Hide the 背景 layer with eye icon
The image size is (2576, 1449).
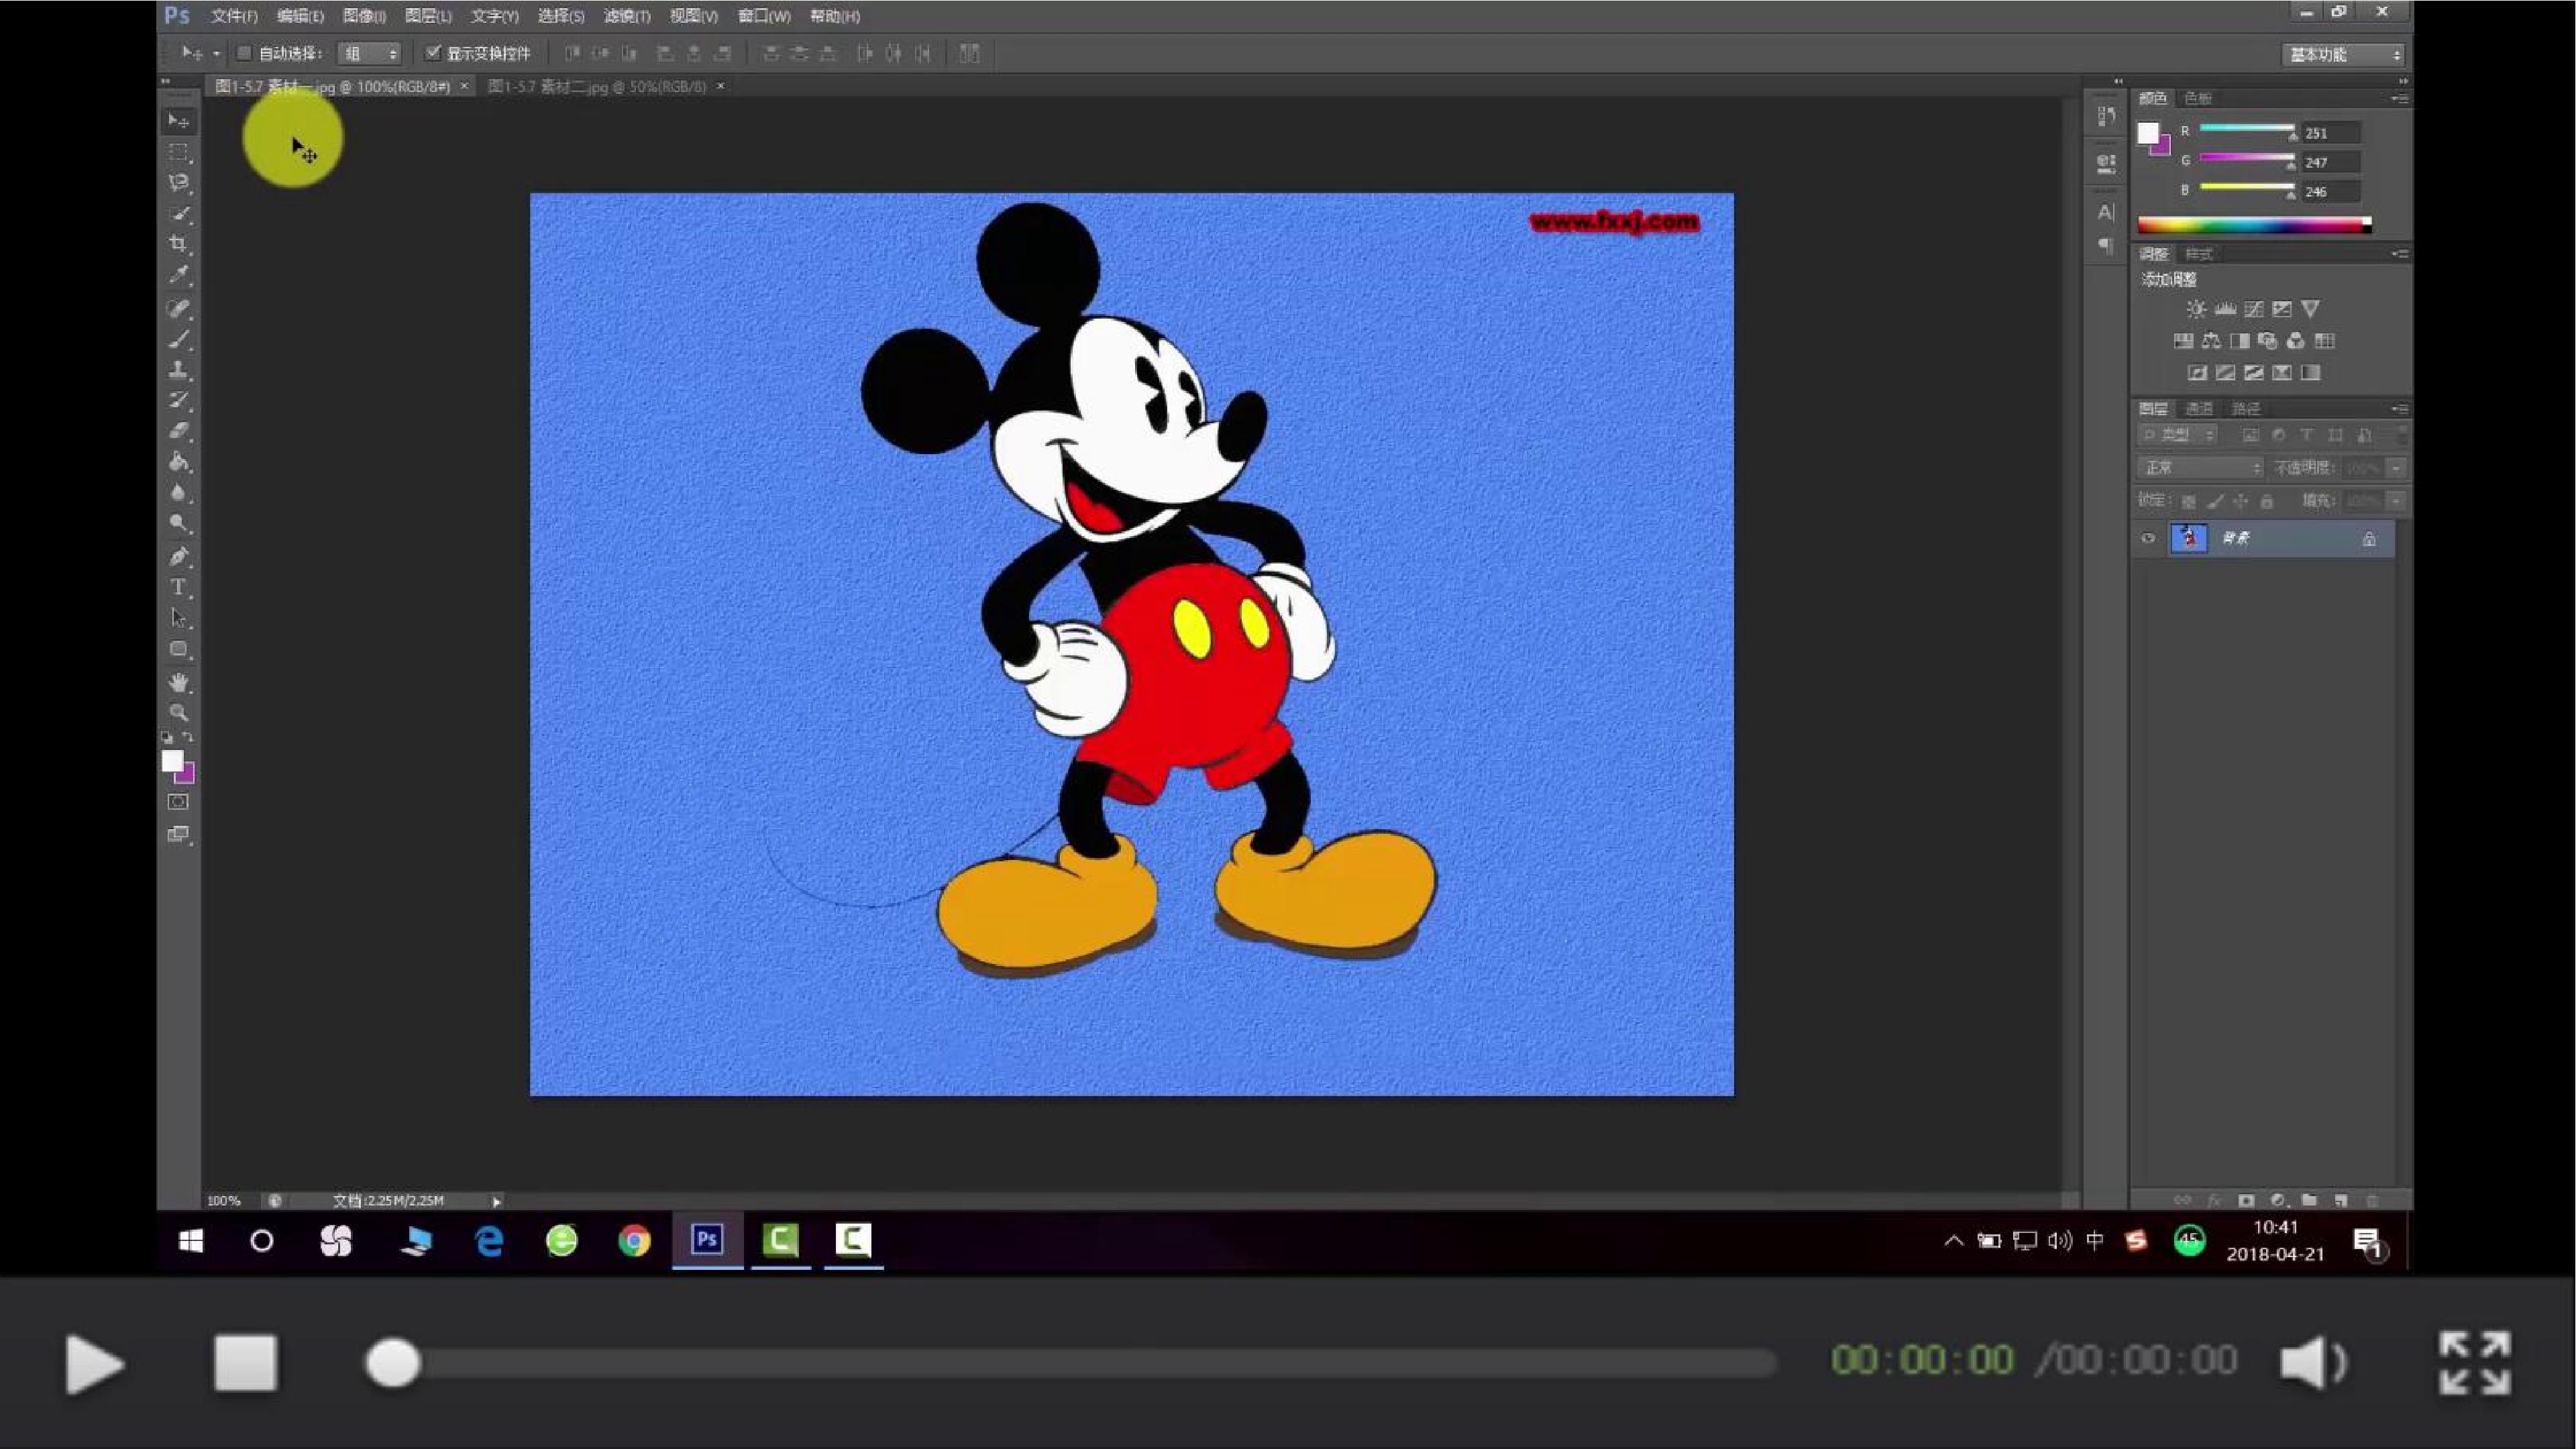coord(2147,539)
